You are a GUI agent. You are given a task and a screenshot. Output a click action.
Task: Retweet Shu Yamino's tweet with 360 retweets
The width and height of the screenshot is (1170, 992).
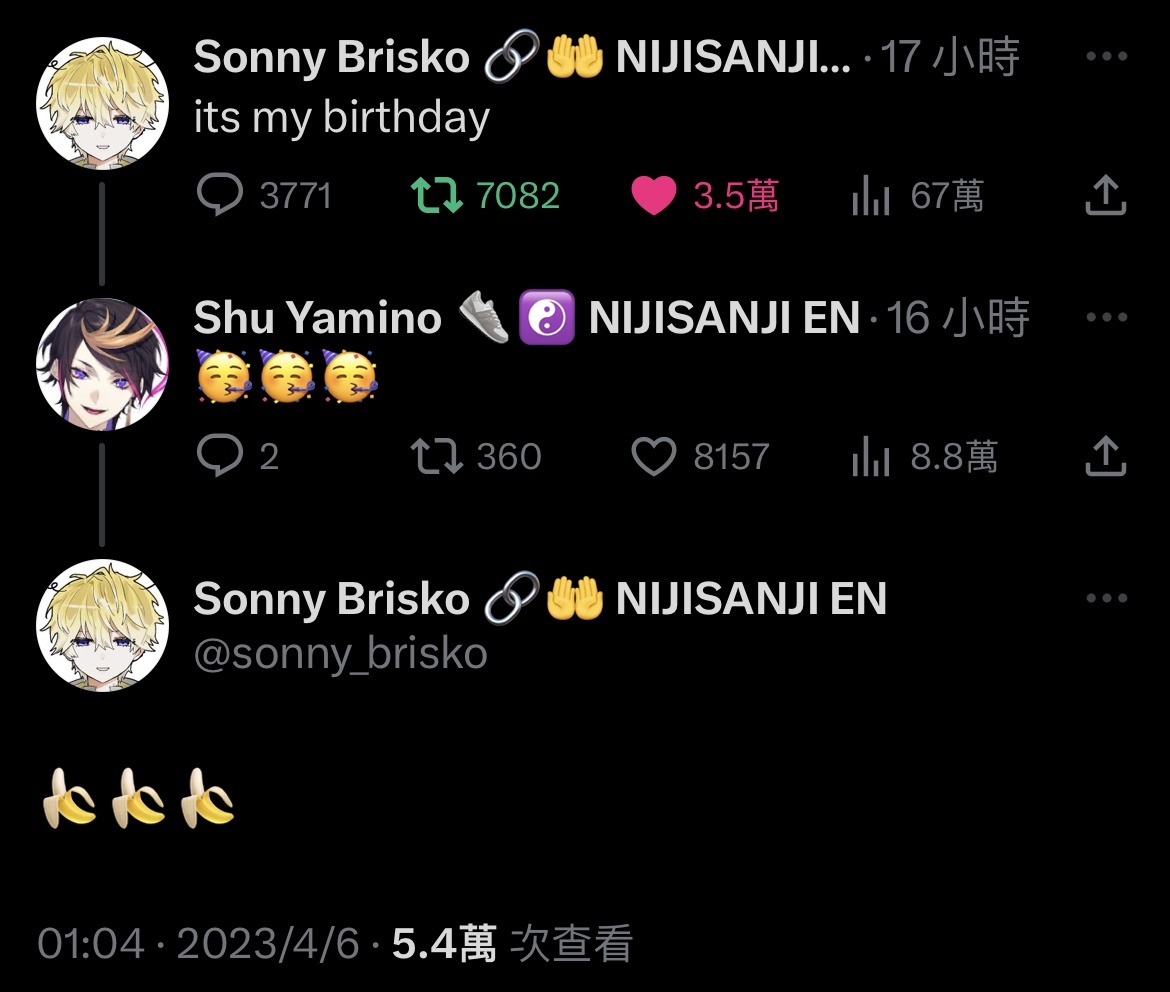coord(476,456)
